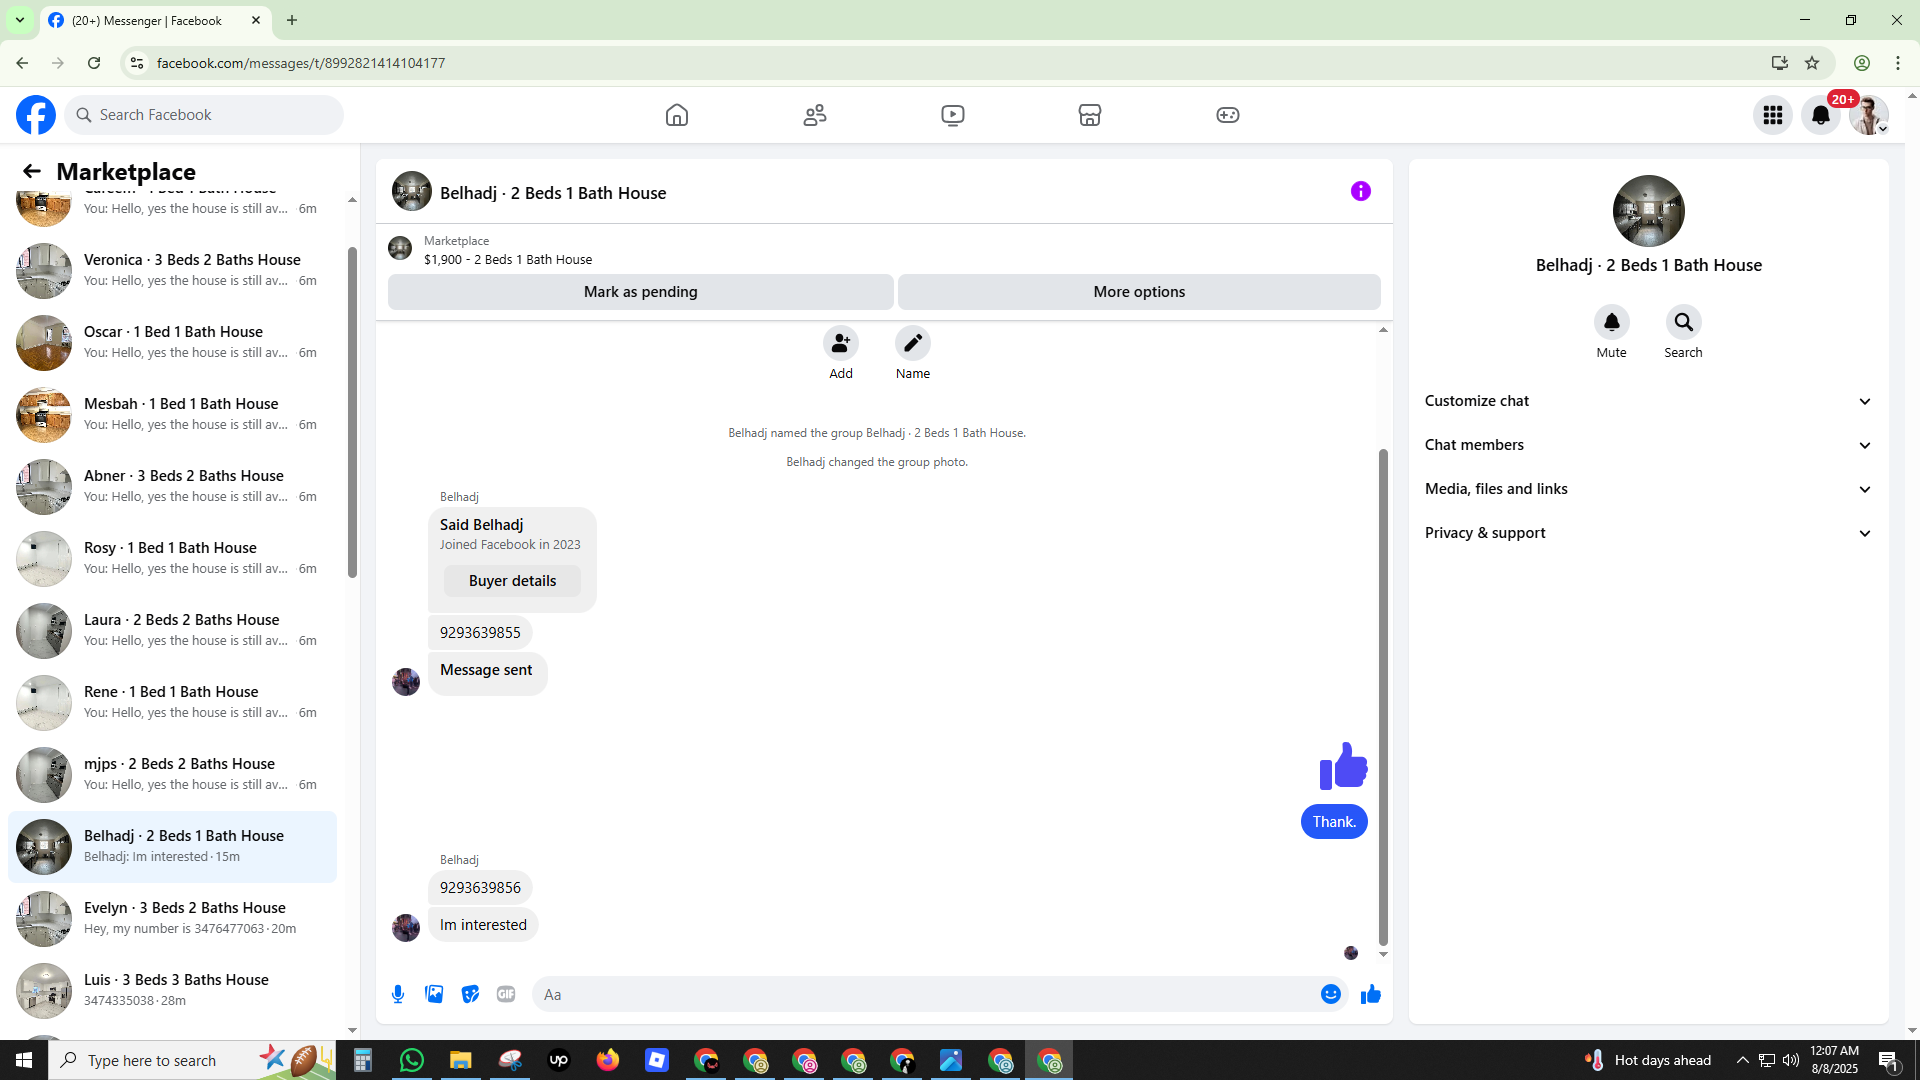The height and width of the screenshot is (1080, 1920).
Task: Open WhatsApp from the taskbar
Action: (411, 1060)
